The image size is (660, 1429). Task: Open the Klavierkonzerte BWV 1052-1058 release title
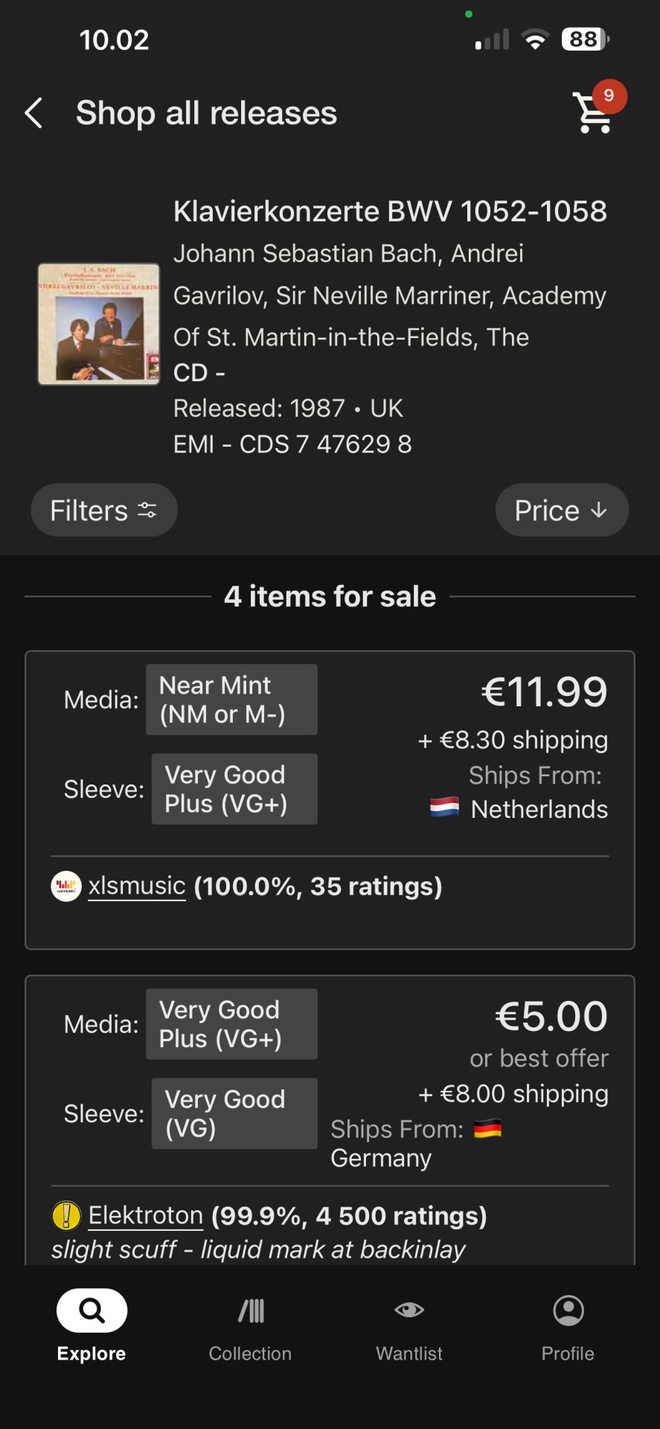[390, 212]
